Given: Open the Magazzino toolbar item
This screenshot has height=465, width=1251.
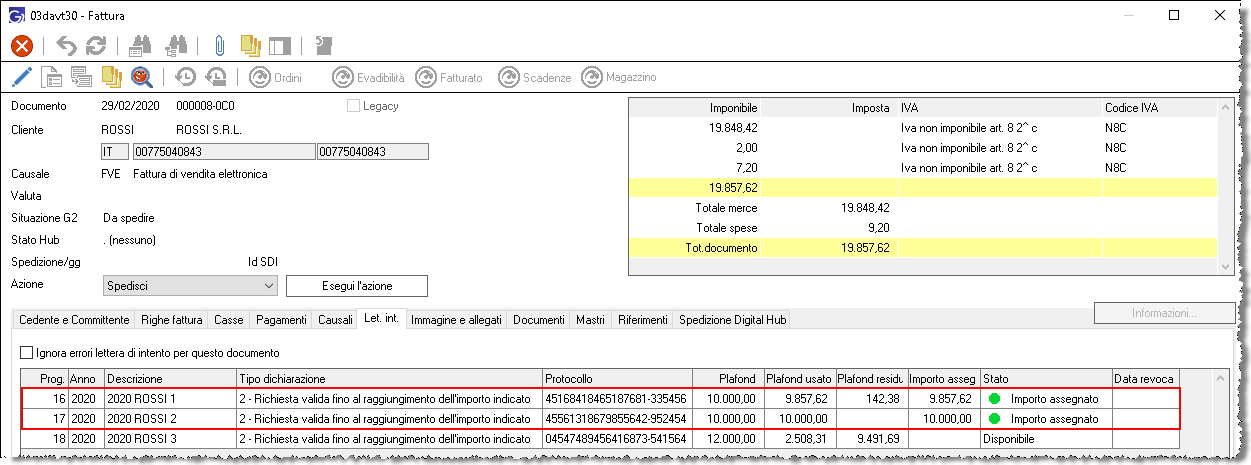Looking at the screenshot, I should point(619,77).
